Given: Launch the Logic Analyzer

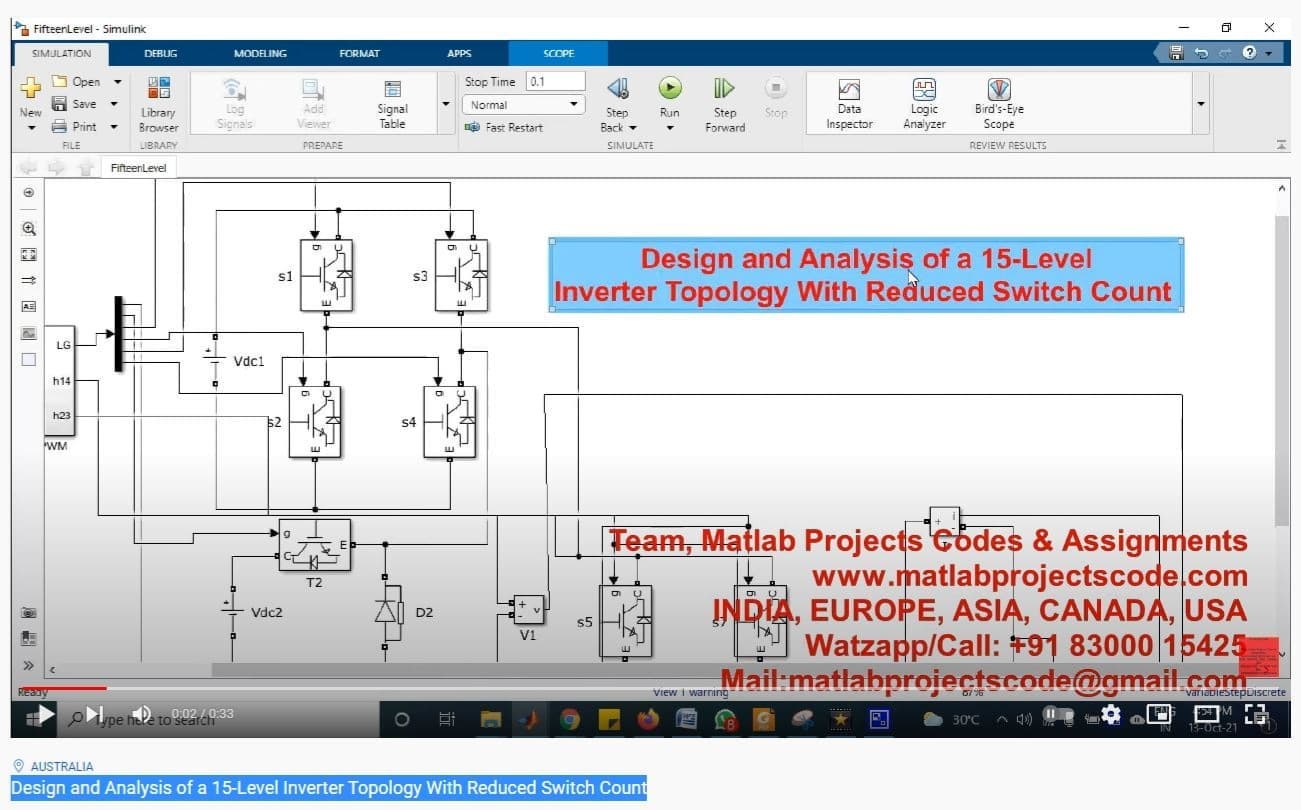Looking at the screenshot, I should tap(924, 104).
